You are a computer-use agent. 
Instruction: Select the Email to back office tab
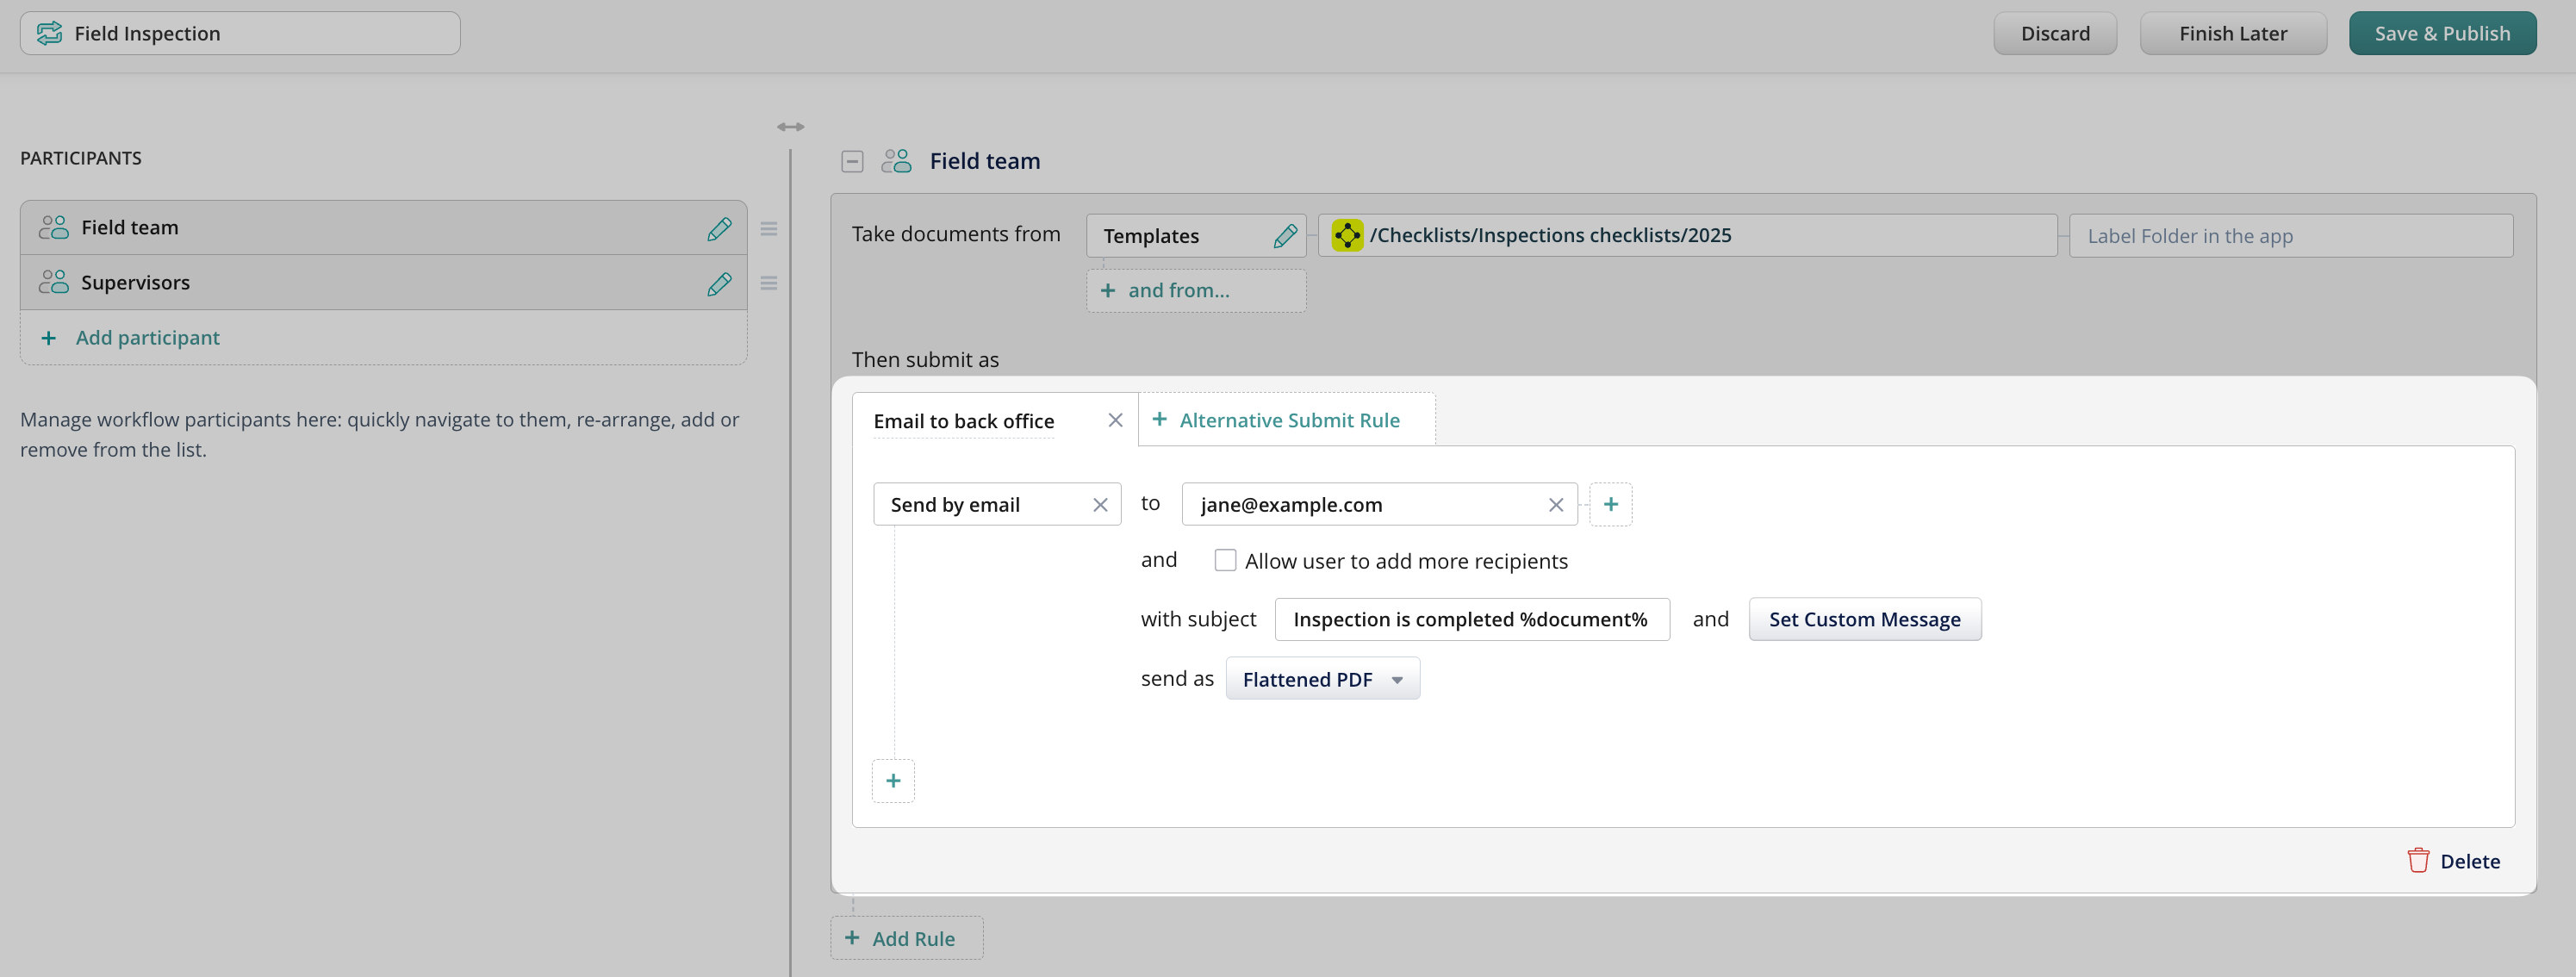pos(963,421)
